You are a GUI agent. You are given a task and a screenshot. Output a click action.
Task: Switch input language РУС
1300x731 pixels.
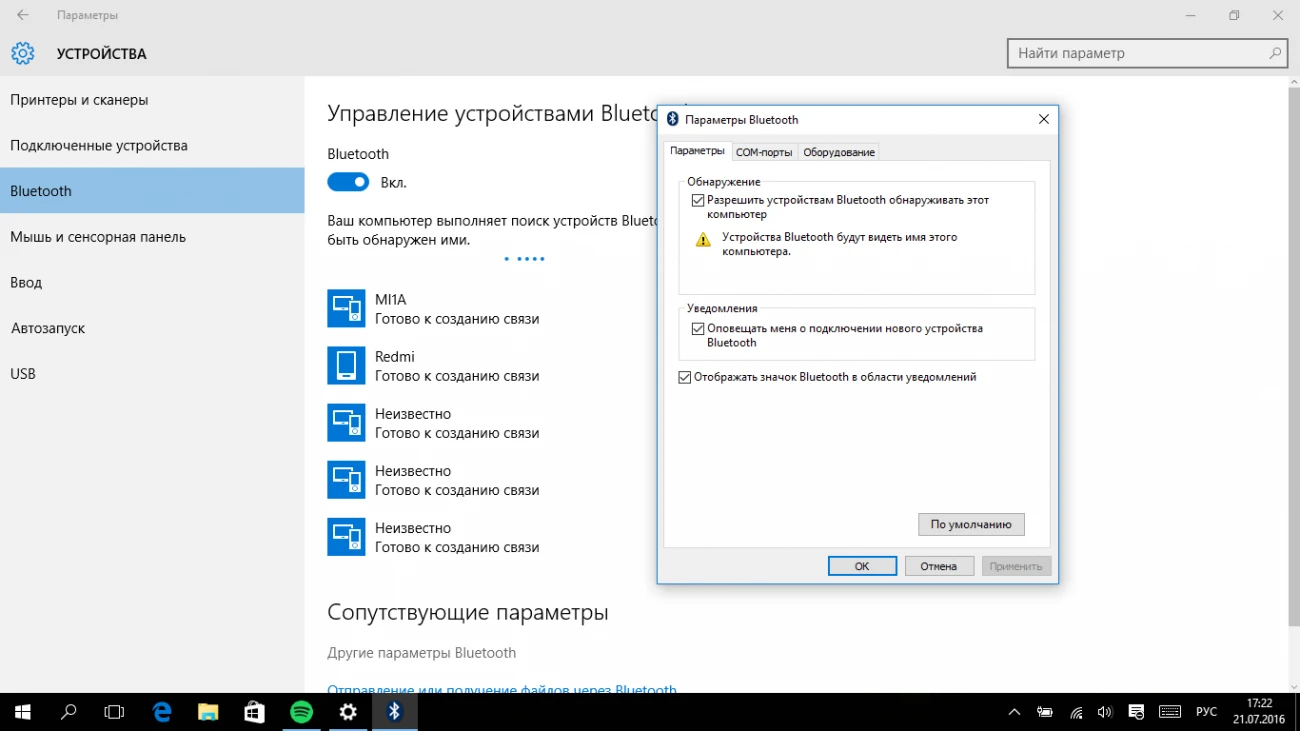(x=1206, y=712)
